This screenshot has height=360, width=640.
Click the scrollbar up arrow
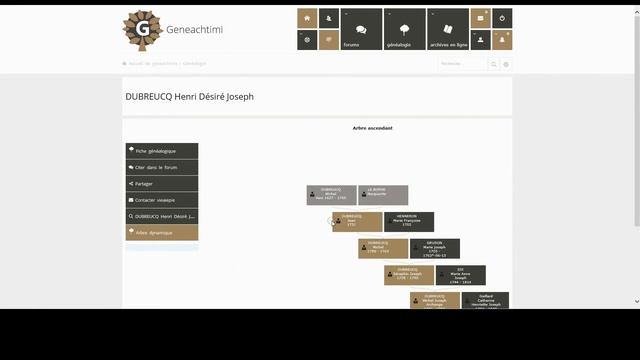click(637, 12)
